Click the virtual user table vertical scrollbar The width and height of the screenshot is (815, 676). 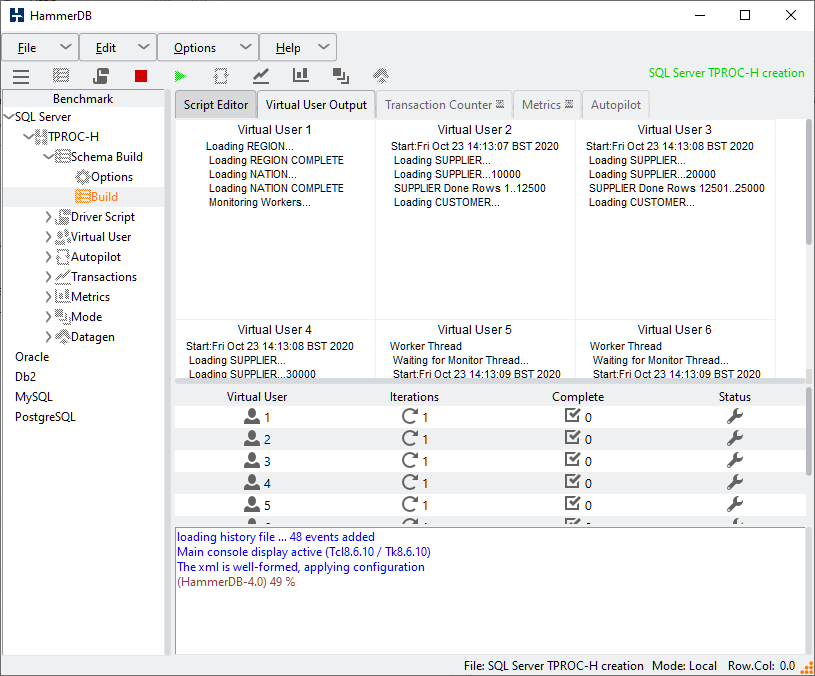click(809, 431)
